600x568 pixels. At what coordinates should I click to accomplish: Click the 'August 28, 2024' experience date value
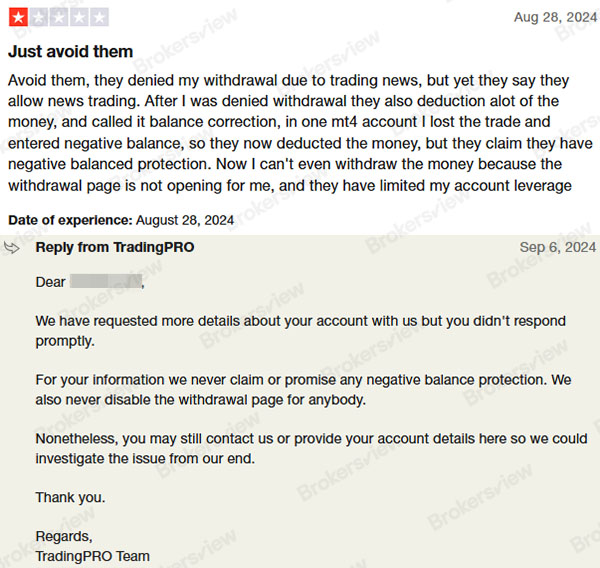[185, 220]
